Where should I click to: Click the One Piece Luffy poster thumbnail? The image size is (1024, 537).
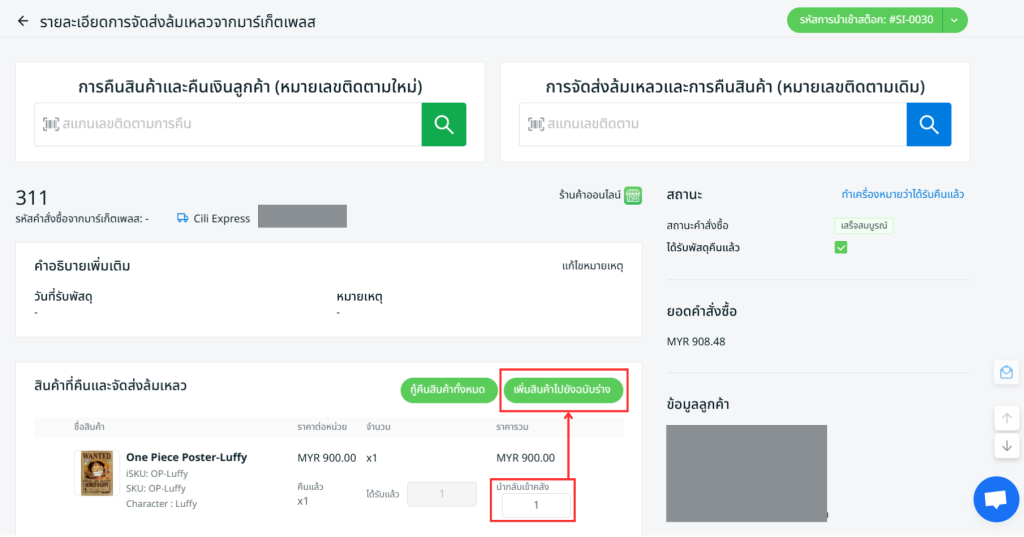pos(95,473)
